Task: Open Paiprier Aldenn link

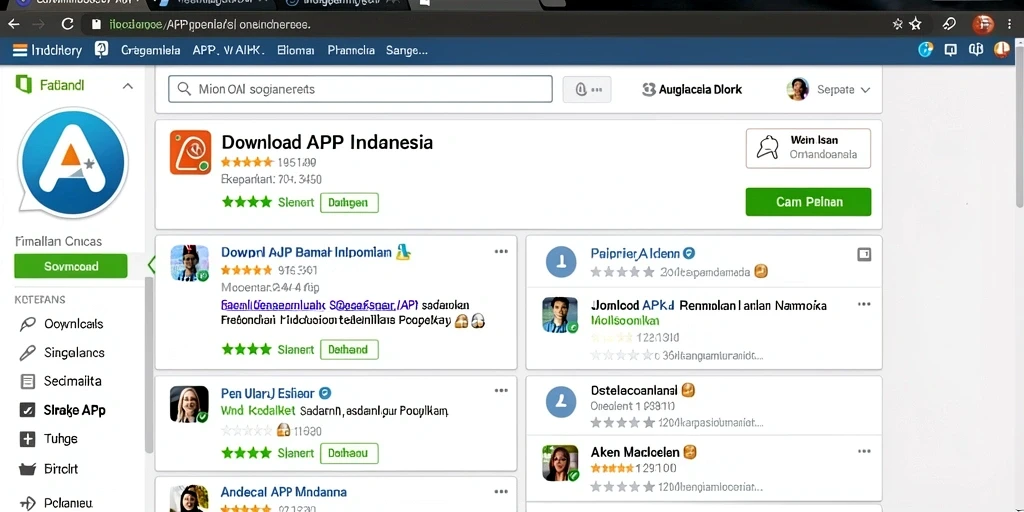Action: (x=635, y=253)
